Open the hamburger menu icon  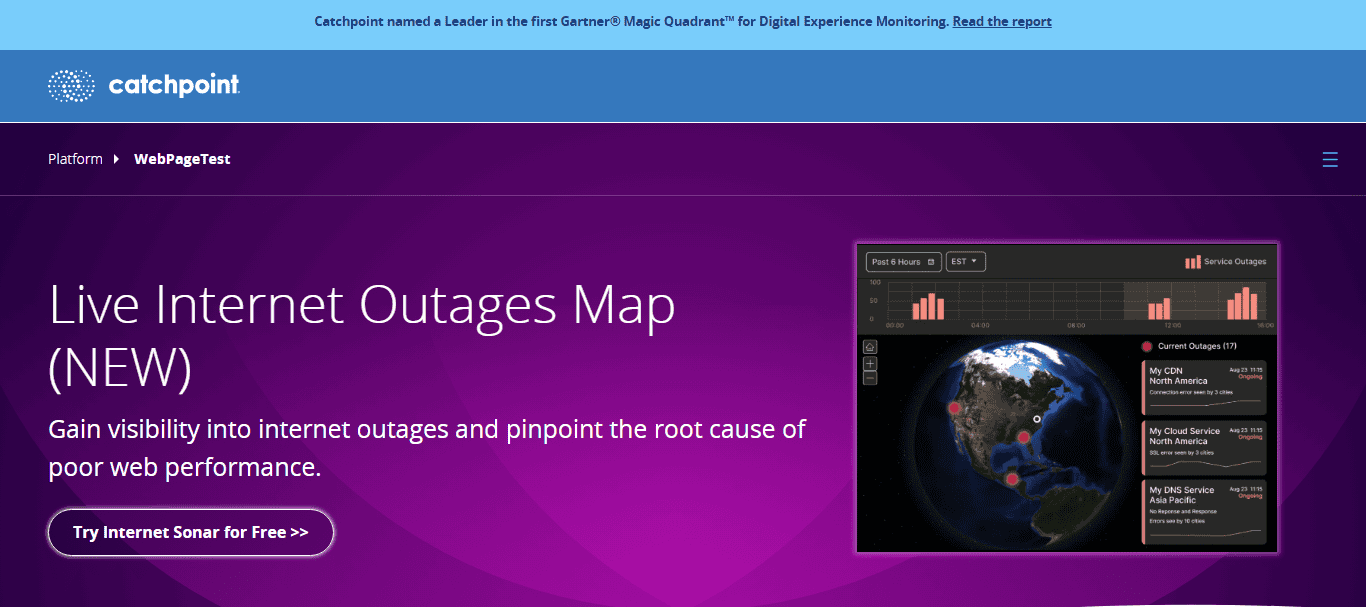pos(1329,159)
